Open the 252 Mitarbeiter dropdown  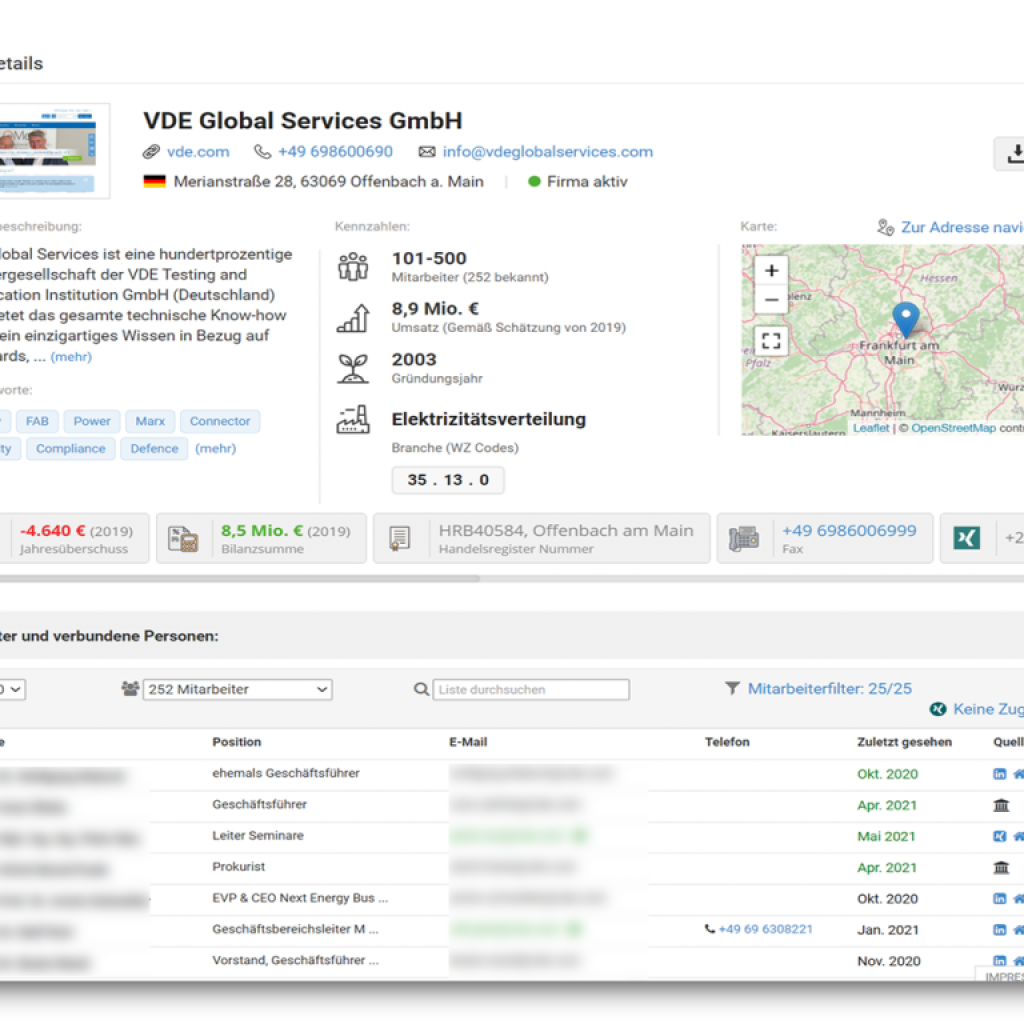pyautogui.click(x=238, y=689)
